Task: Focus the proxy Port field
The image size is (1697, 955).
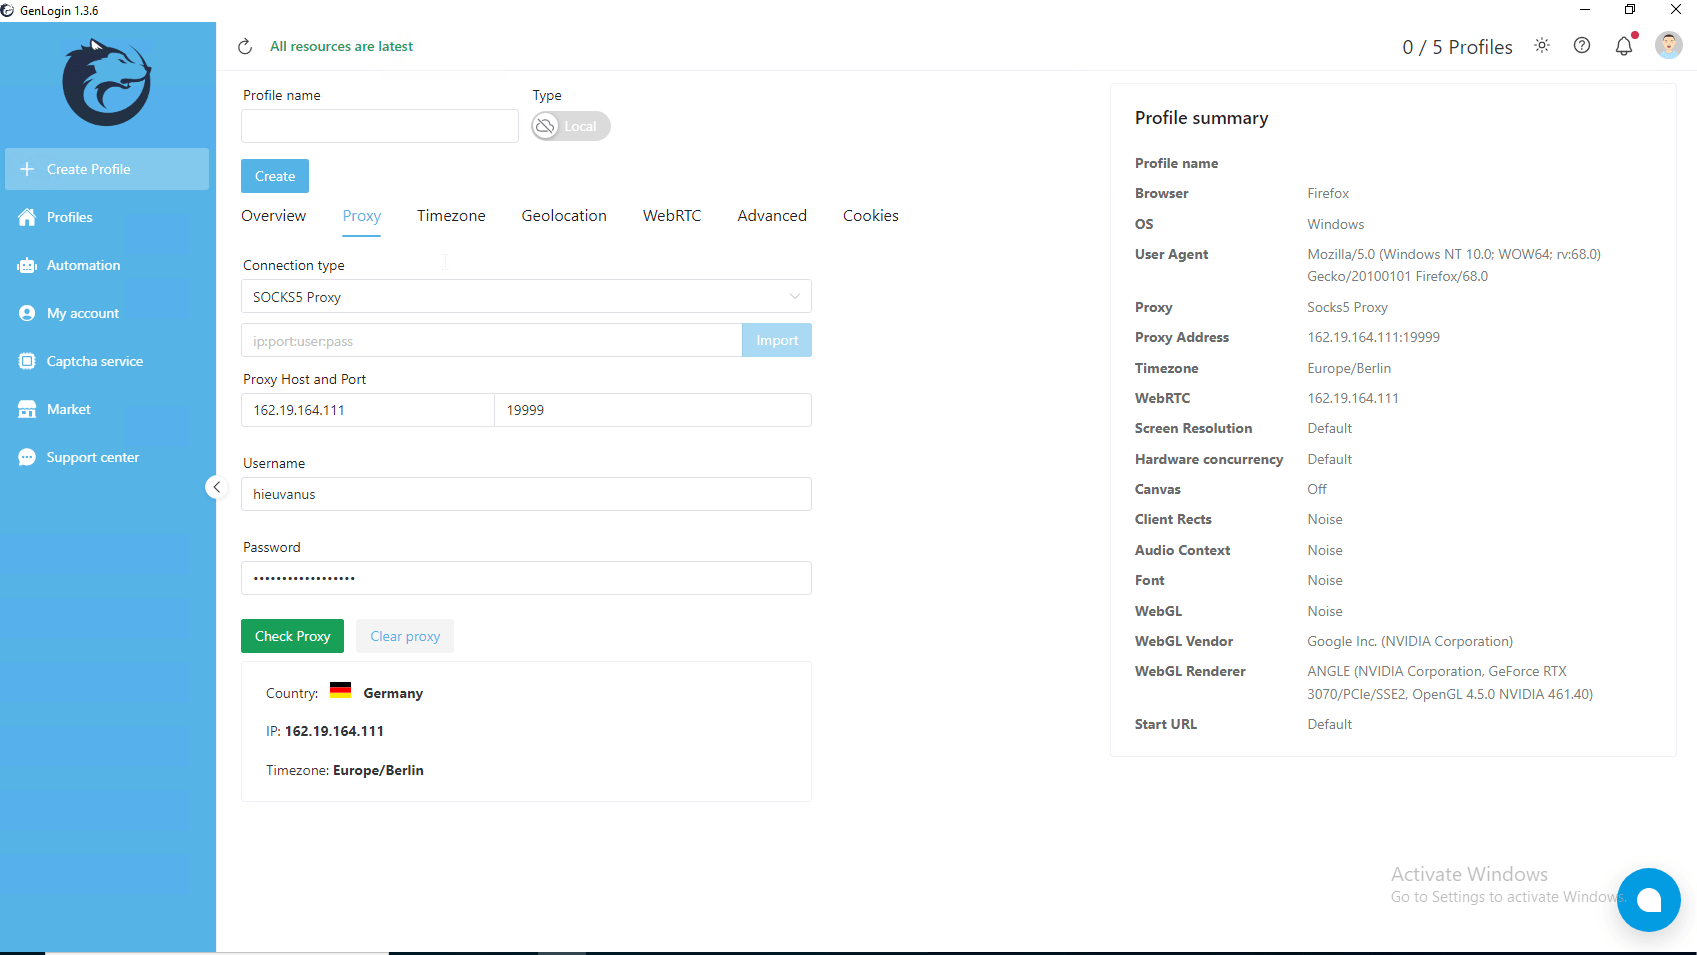Action: tap(653, 410)
